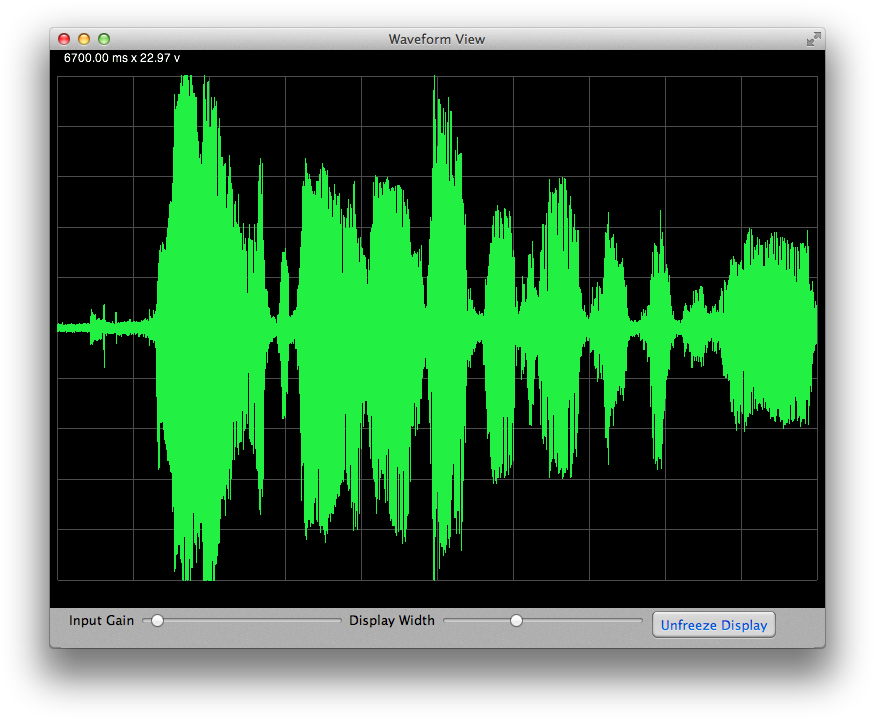Viewport: 874px width, 719px height.
Task: Click the right end of the Display Width track
Action: point(639,621)
